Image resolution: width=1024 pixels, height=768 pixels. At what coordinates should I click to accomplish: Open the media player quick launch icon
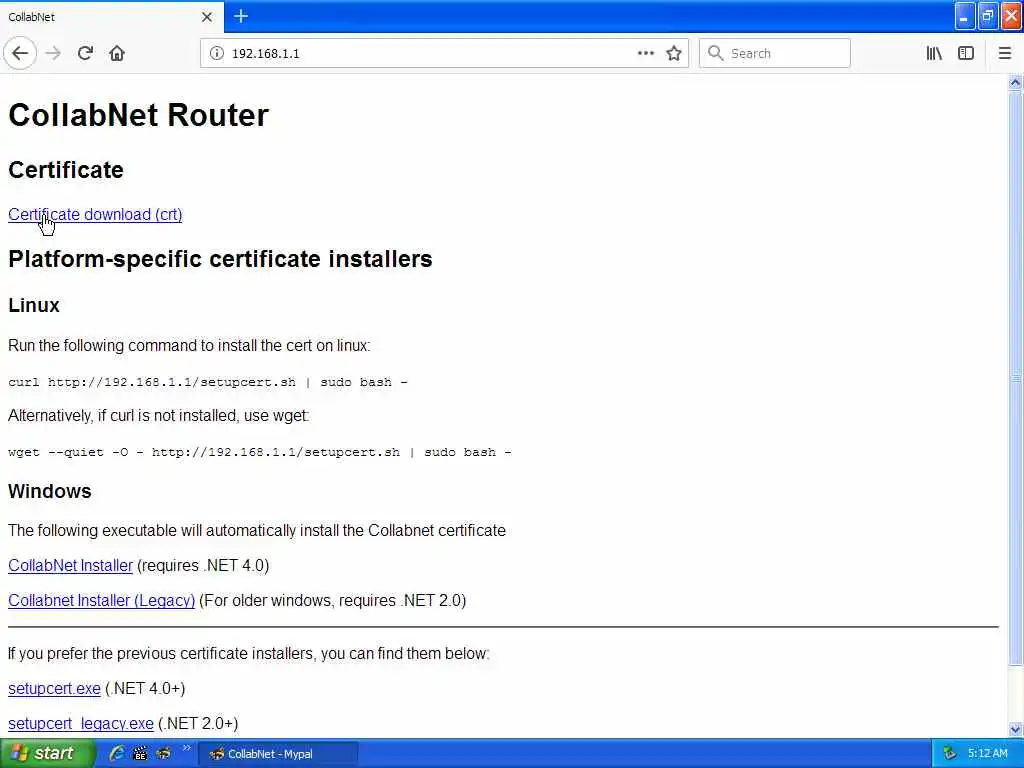click(x=140, y=754)
